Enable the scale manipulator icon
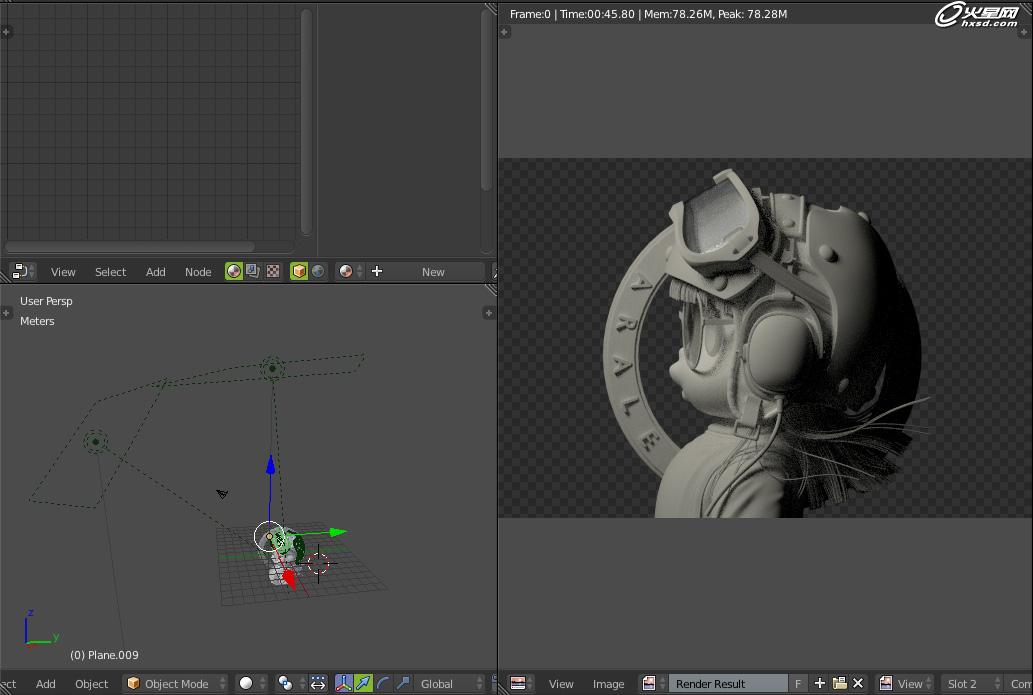 point(403,684)
